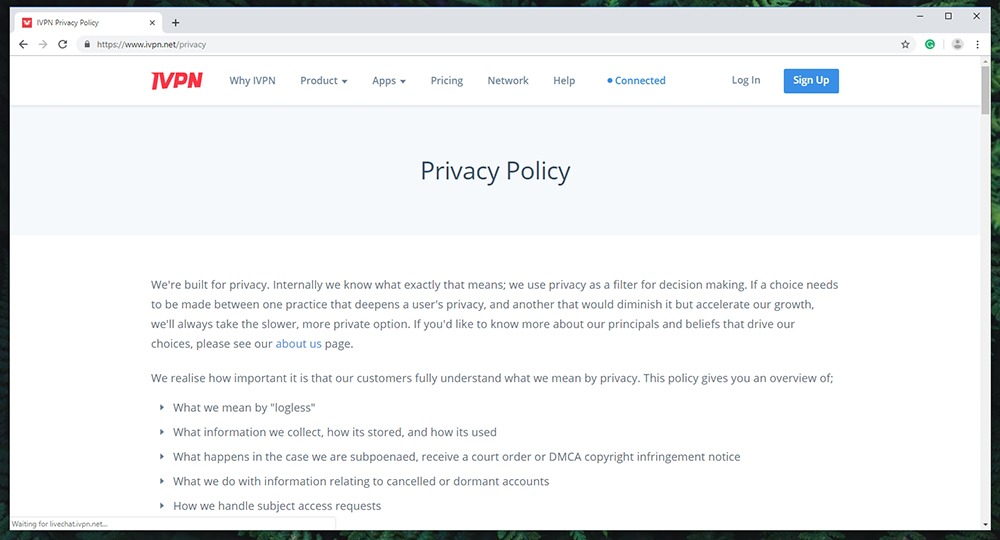Click the Connected status indicator
This screenshot has width=1000, height=540.
click(636, 80)
